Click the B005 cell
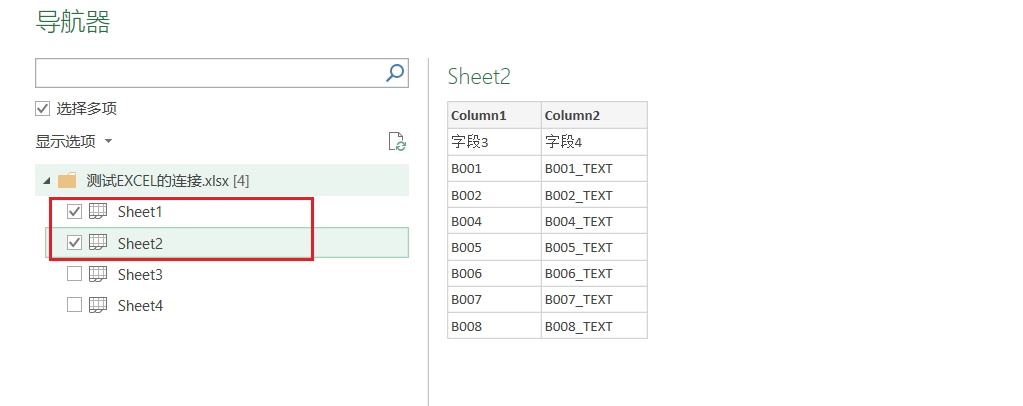This screenshot has width=1023, height=406. pyautogui.click(x=495, y=247)
